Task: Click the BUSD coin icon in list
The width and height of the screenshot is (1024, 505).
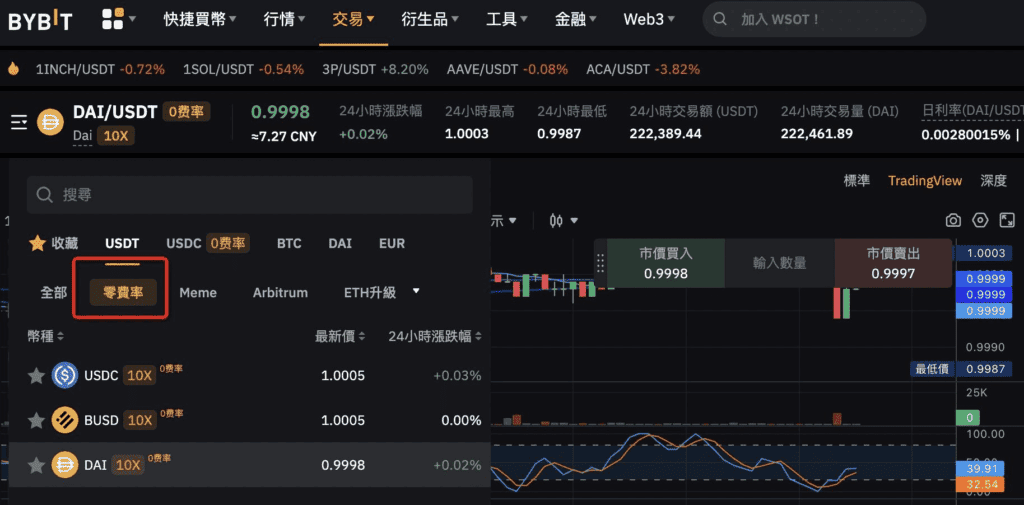Action: pos(65,421)
